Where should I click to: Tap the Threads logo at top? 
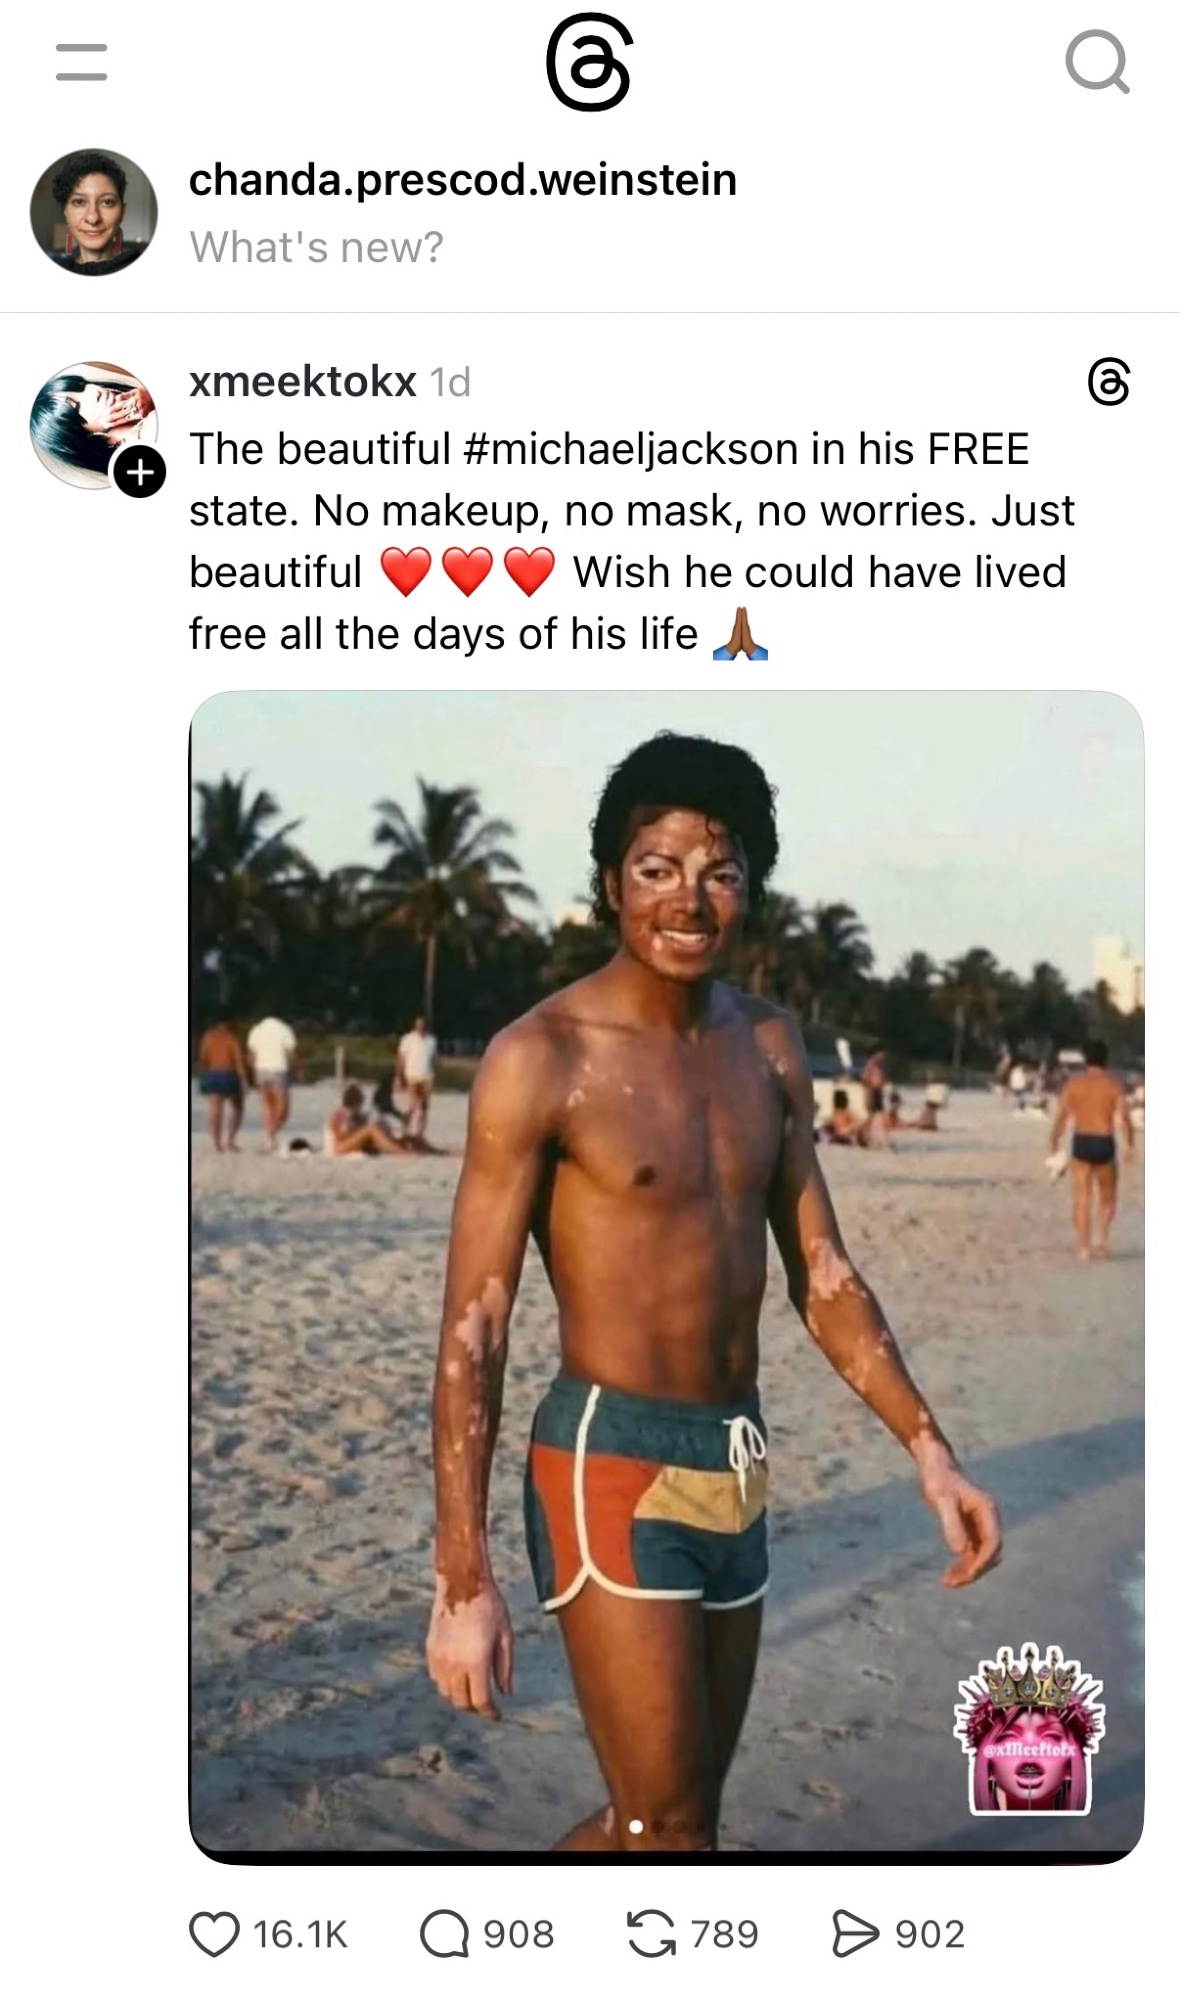pos(589,62)
